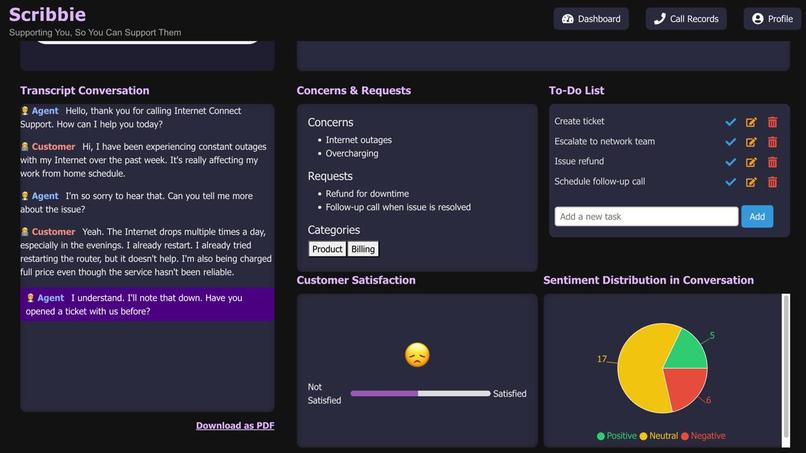Image resolution: width=806 pixels, height=453 pixels.
Task: Delete the 'Create ticket' task
Action: (x=772, y=122)
